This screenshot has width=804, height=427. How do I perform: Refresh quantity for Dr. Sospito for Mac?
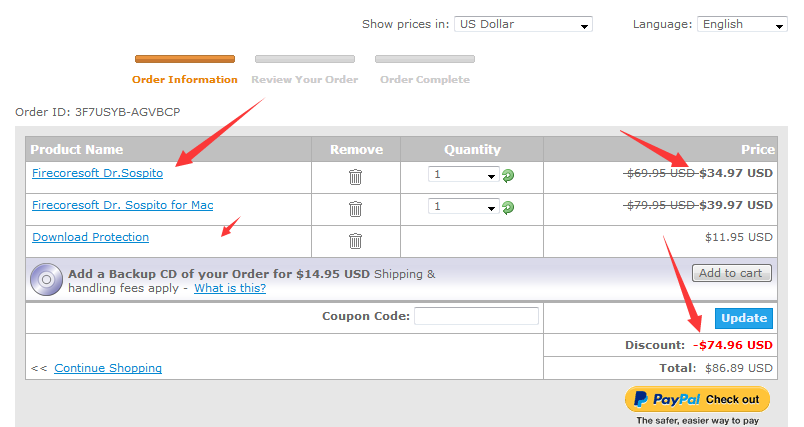click(x=508, y=208)
